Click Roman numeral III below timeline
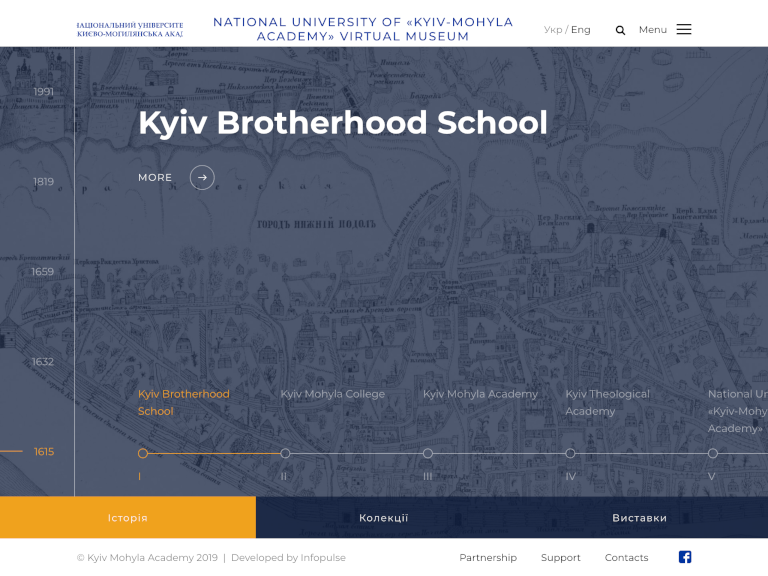 [x=428, y=477]
